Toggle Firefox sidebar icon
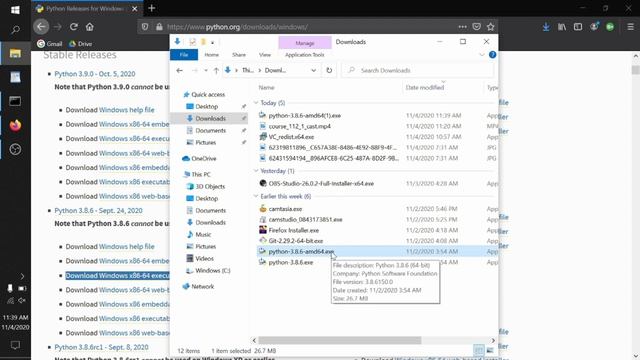640x360 pixels. pos(578,27)
